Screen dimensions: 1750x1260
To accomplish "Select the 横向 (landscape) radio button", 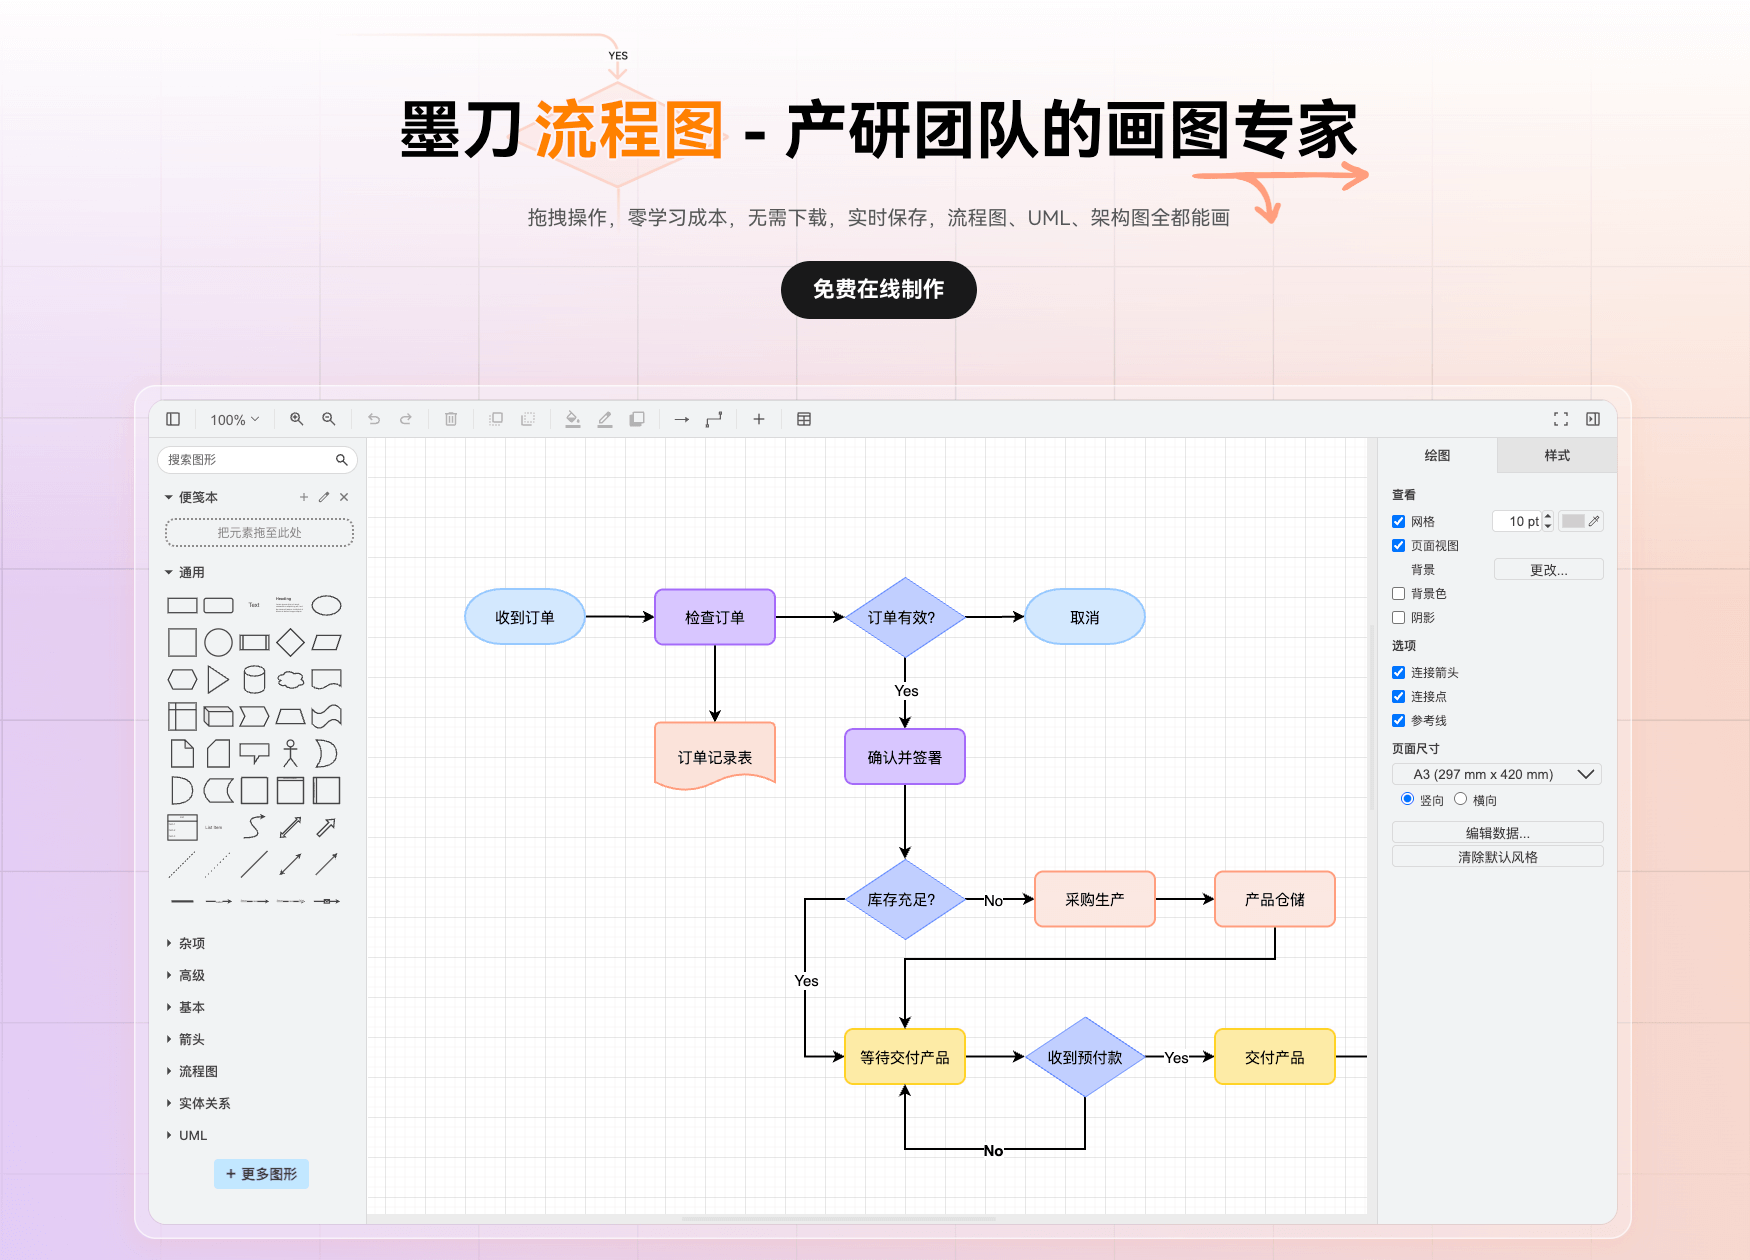I will (1462, 799).
